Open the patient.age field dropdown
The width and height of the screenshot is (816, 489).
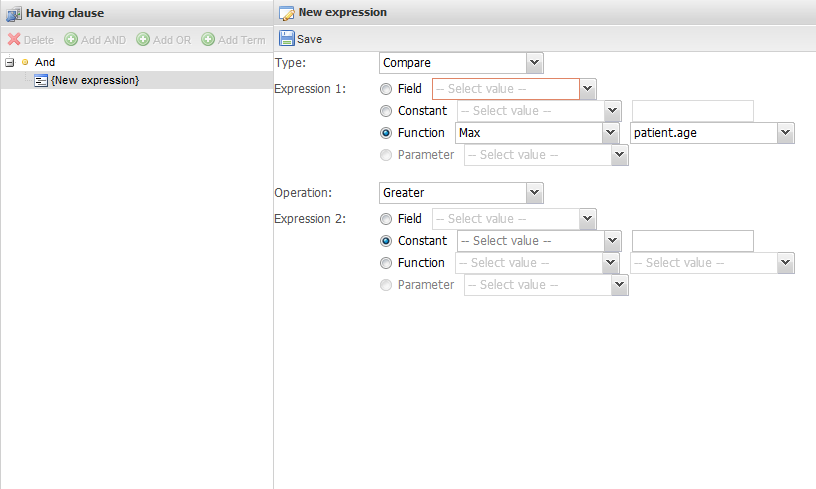coord(712,133)
